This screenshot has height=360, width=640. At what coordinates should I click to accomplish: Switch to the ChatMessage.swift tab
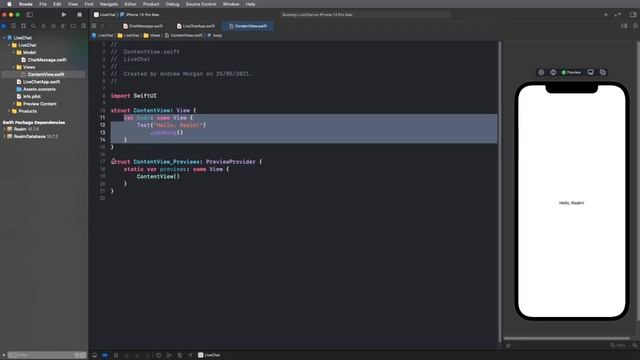coord(143,26)
